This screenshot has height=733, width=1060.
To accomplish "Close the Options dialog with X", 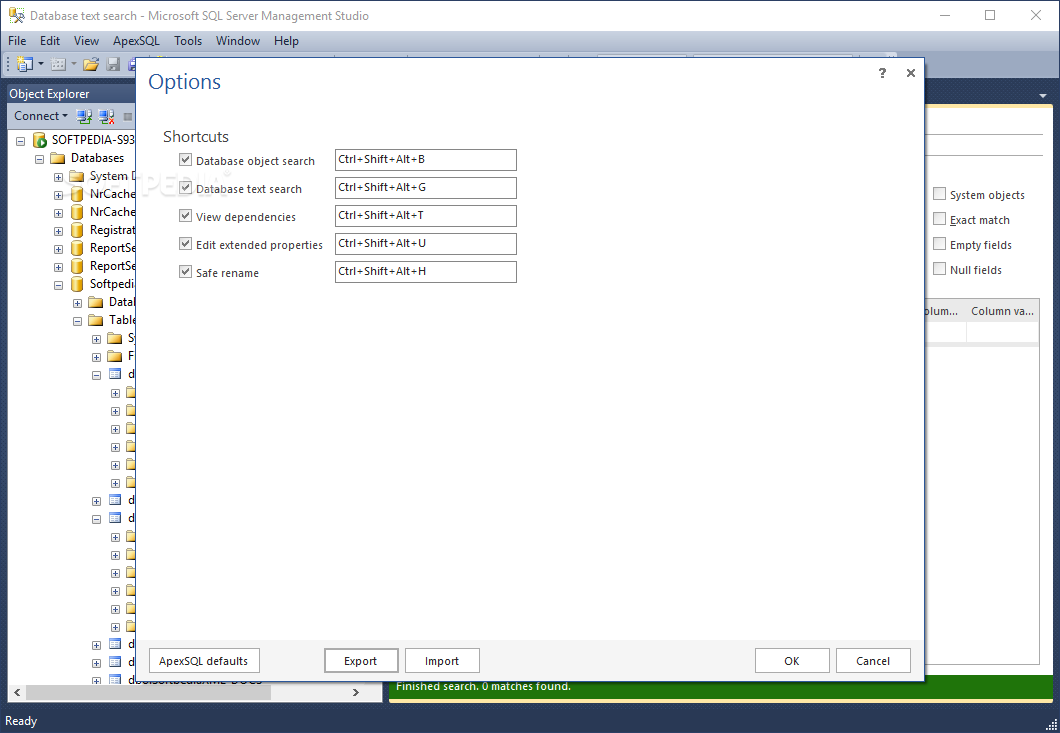I will coord(911,73).
